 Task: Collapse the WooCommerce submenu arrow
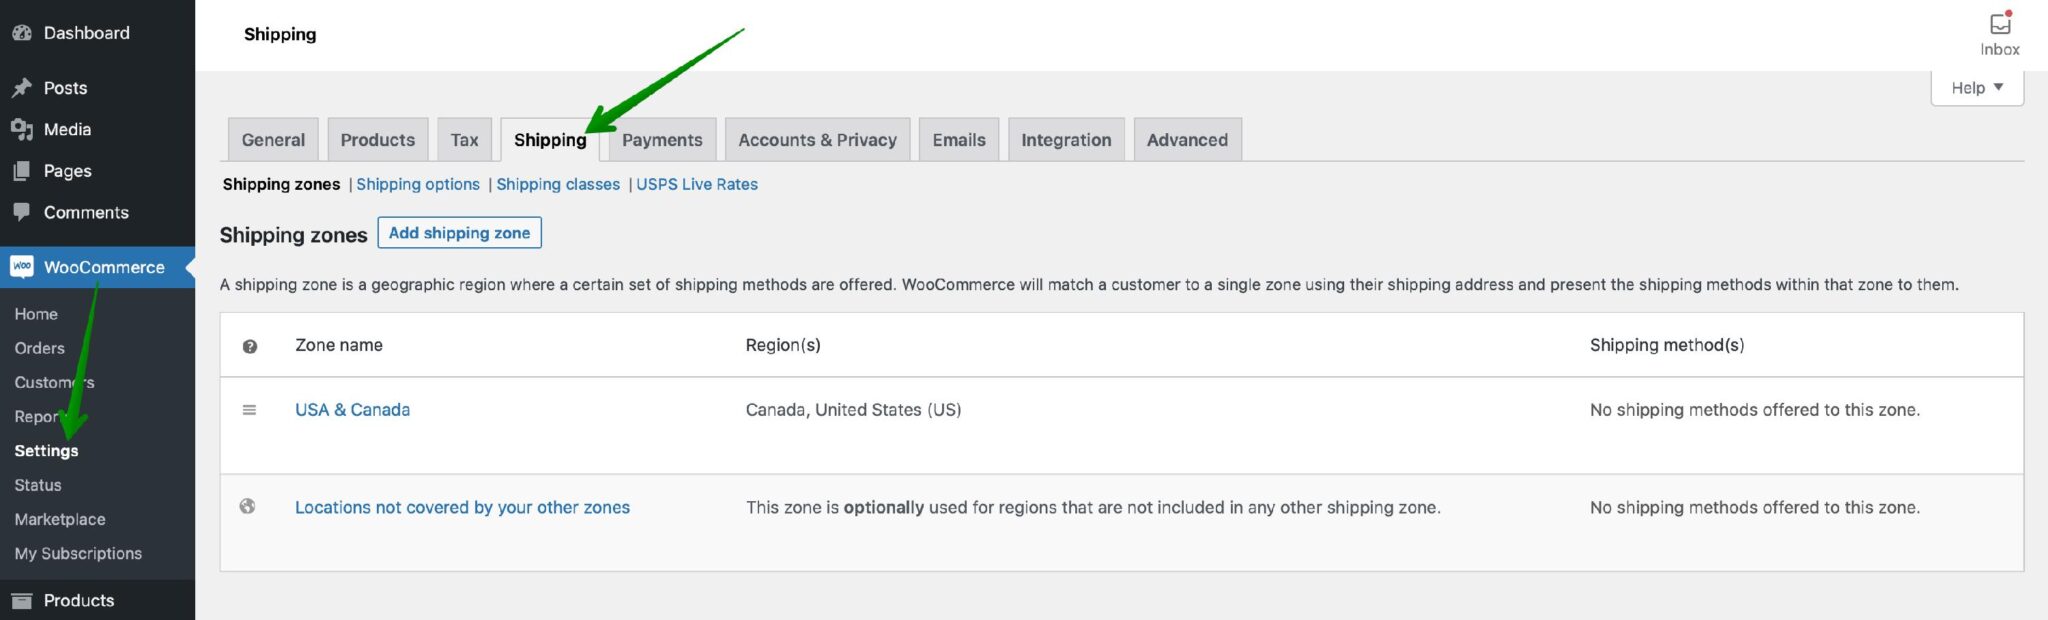[189, 267]
